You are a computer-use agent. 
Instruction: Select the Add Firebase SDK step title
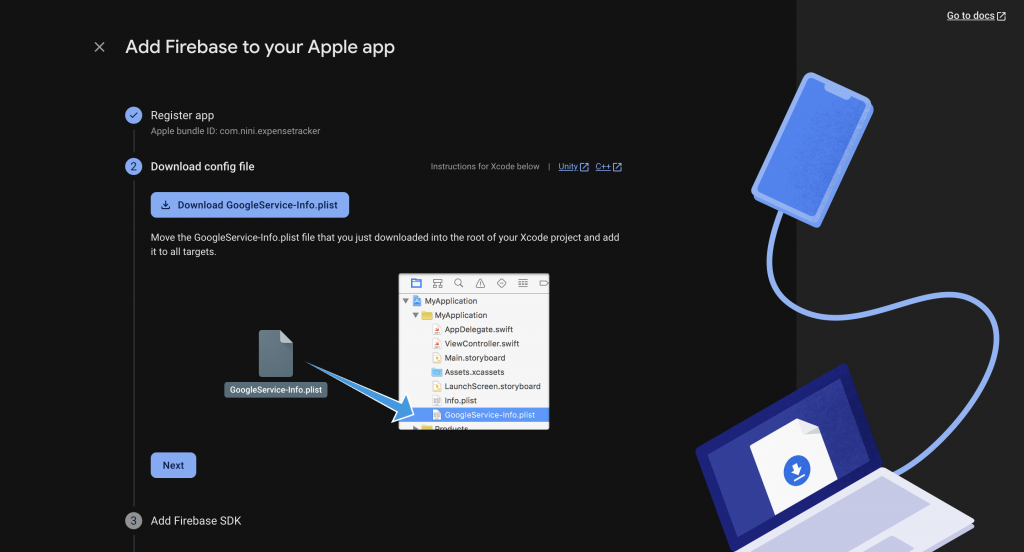[x=196, y=521]
